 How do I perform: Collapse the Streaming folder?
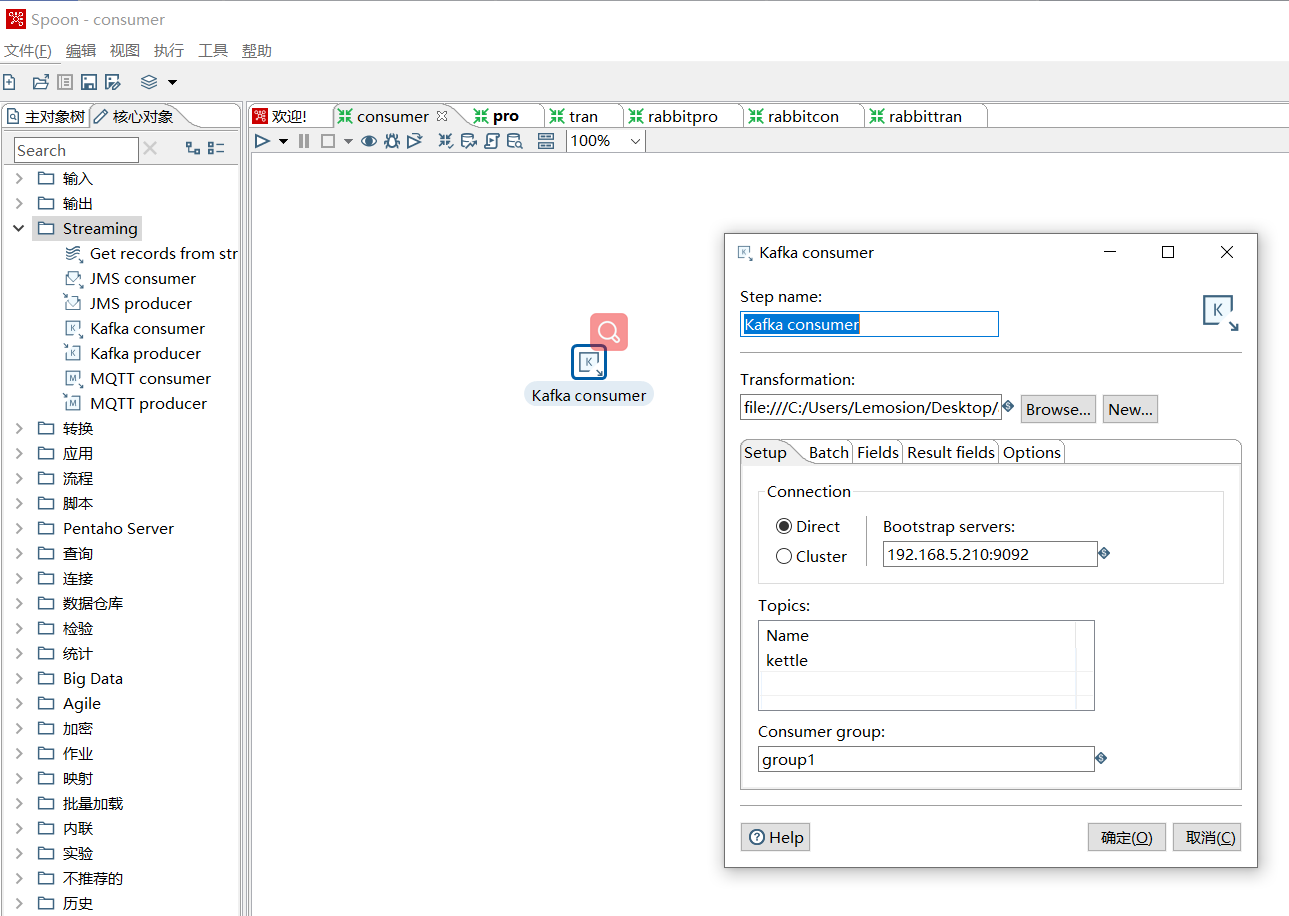point(19,228)
